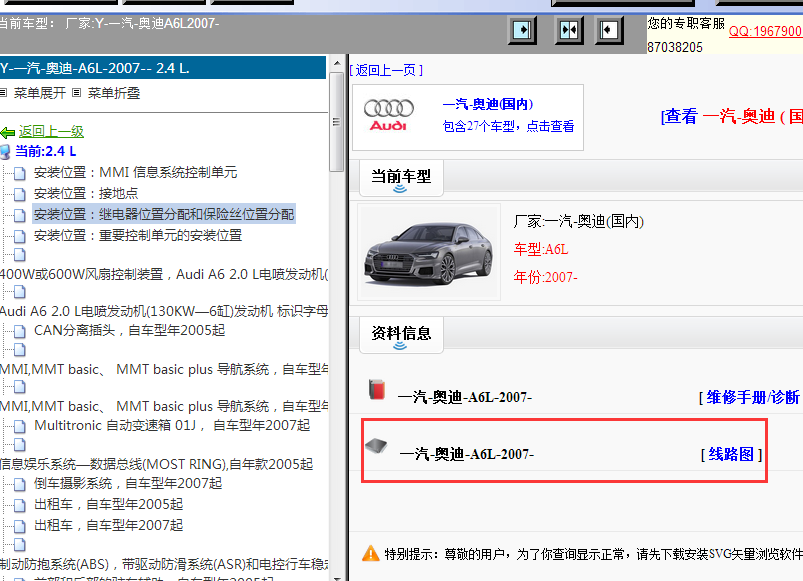803x581 pixels.
Task: Click page icon beside 继电器位置分配
Action: point(19,216)
